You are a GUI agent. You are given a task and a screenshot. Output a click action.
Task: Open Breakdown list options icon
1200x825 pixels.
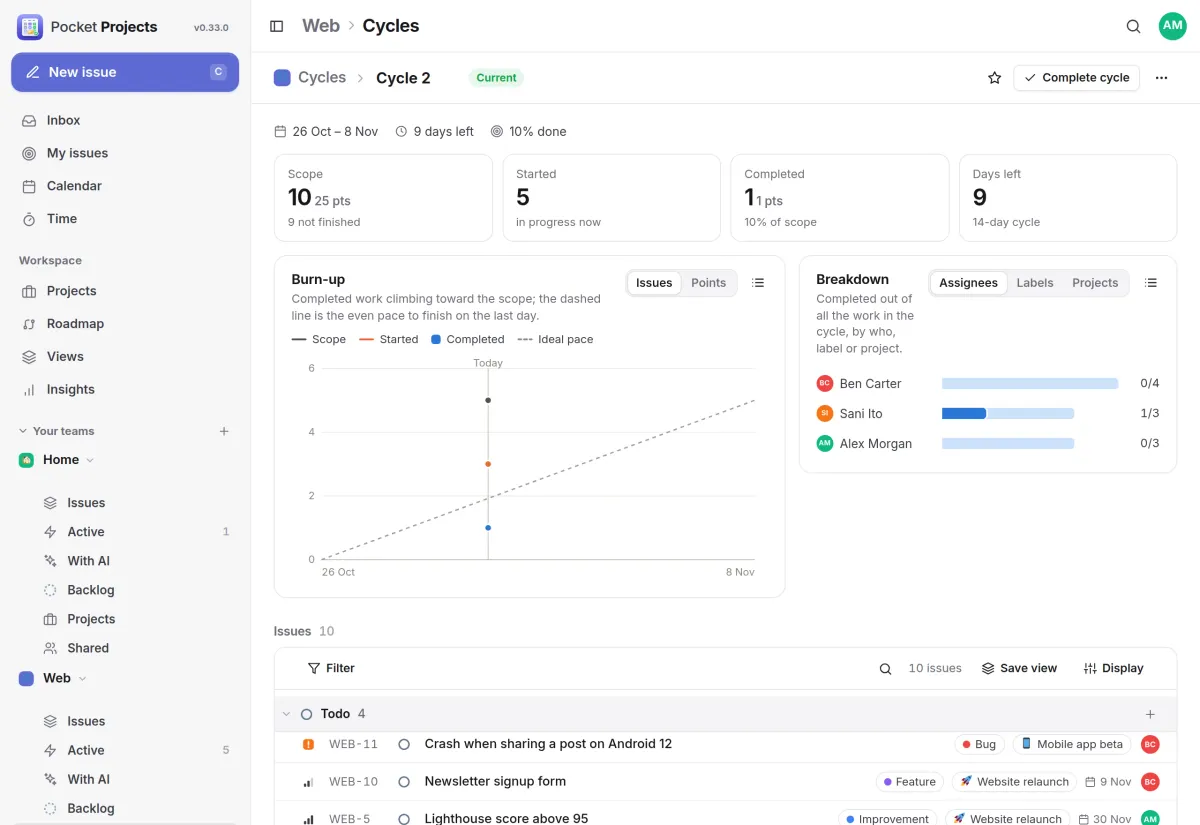pyautogui.click(x=1151, y=283)
